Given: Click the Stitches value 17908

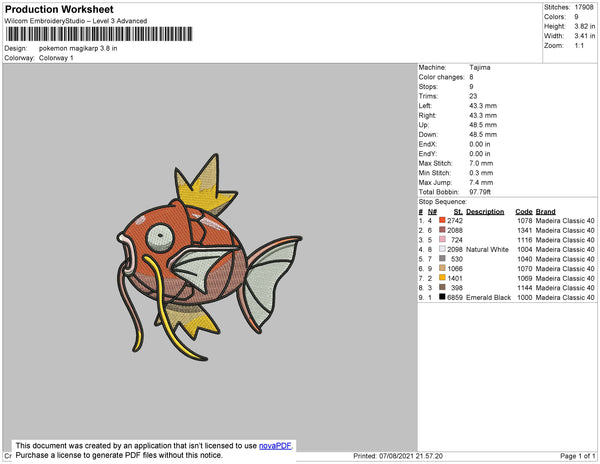Looking at the screenshot, I should (x=584, y=7).
